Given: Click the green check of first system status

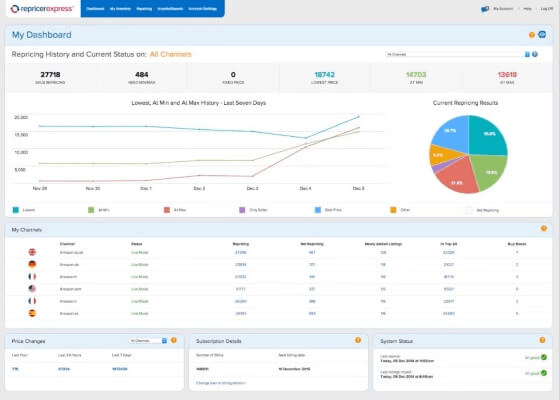Looking at the screenshot, I should [x=544, y=357].
